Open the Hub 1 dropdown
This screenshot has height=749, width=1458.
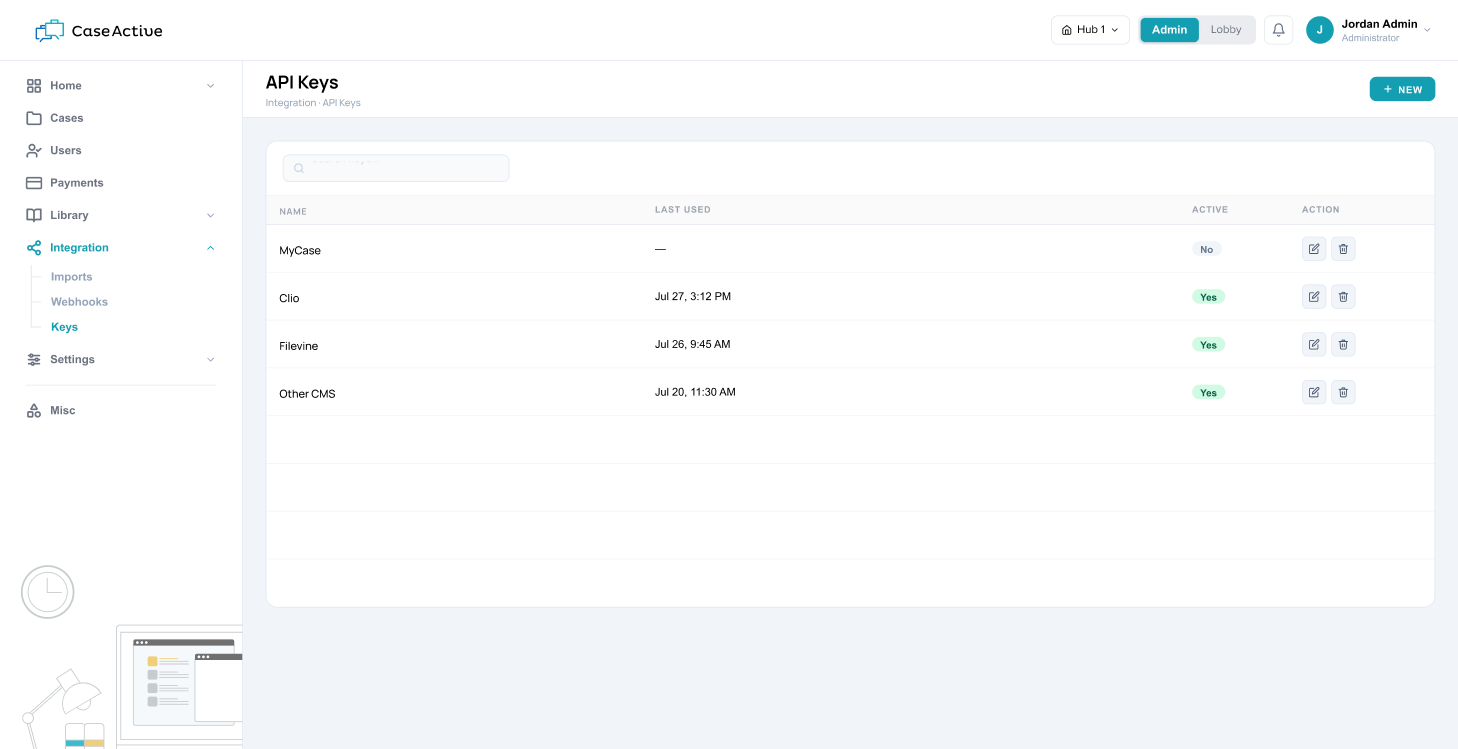point(1090,30)
